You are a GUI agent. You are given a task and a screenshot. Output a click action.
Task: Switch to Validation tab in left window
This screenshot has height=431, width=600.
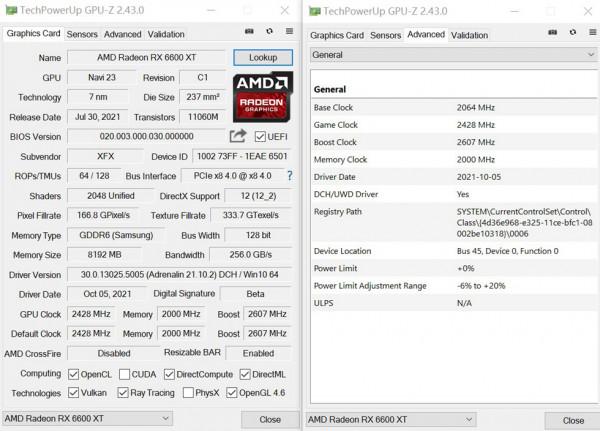pyautogui.click(x=166, y=34)
